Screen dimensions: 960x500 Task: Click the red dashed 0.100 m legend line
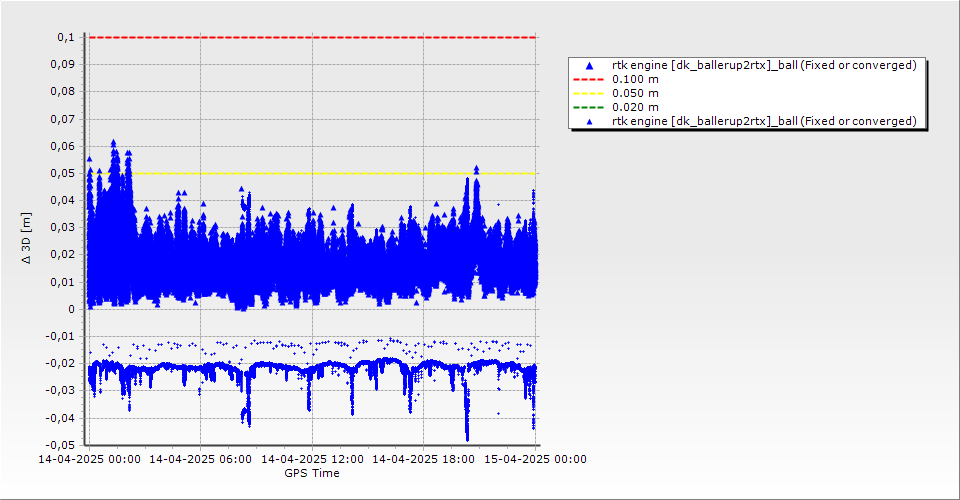[x=588, y=80]
